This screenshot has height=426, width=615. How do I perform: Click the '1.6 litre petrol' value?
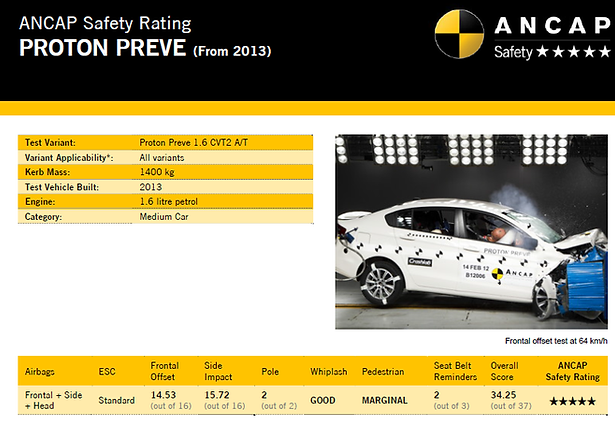click(x=169, y=202)
